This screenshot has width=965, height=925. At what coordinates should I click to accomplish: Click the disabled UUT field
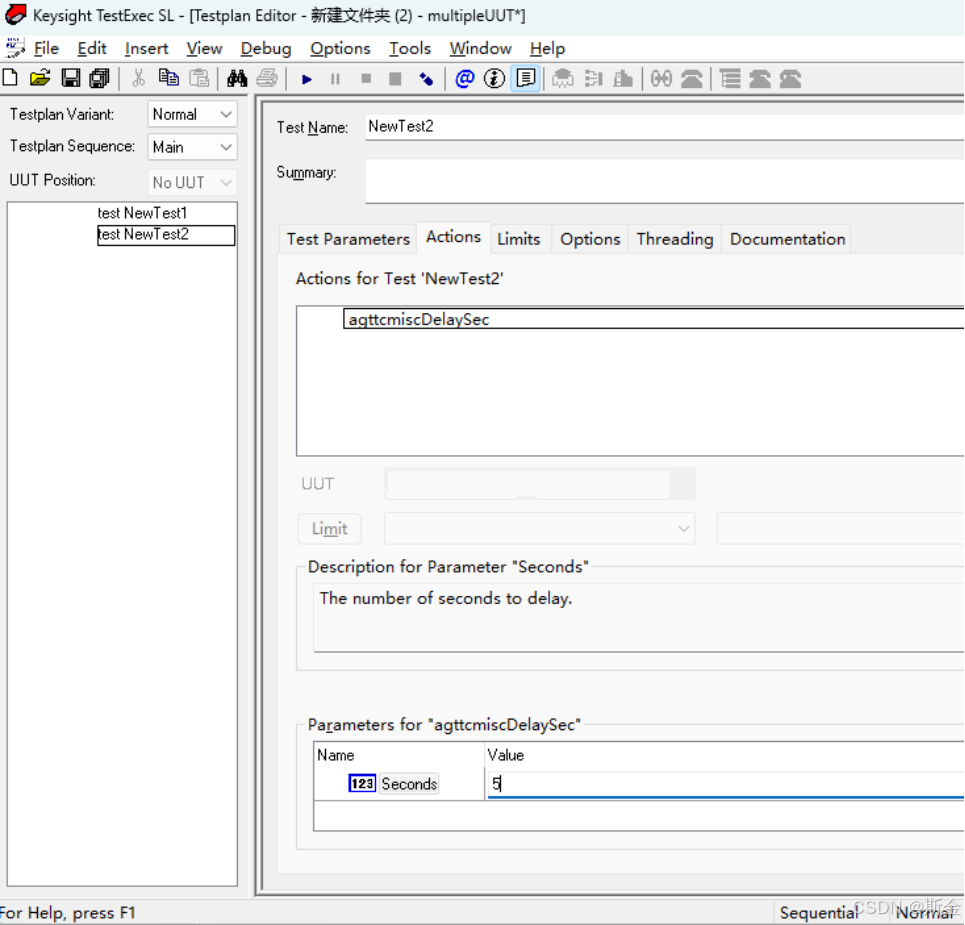point(540,484)
